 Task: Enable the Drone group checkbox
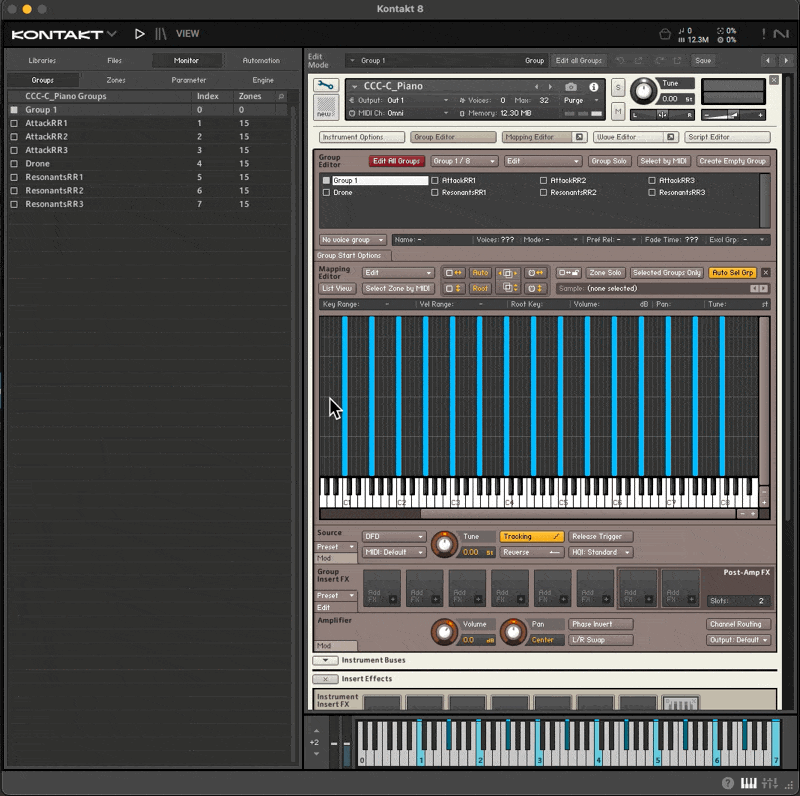[x=327, y=193]
